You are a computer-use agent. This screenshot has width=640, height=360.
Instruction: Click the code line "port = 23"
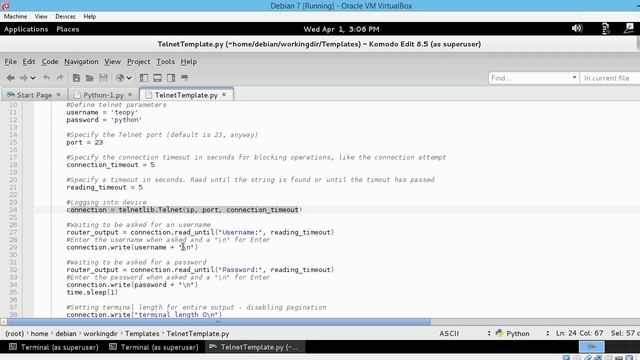tap(84, 142)
